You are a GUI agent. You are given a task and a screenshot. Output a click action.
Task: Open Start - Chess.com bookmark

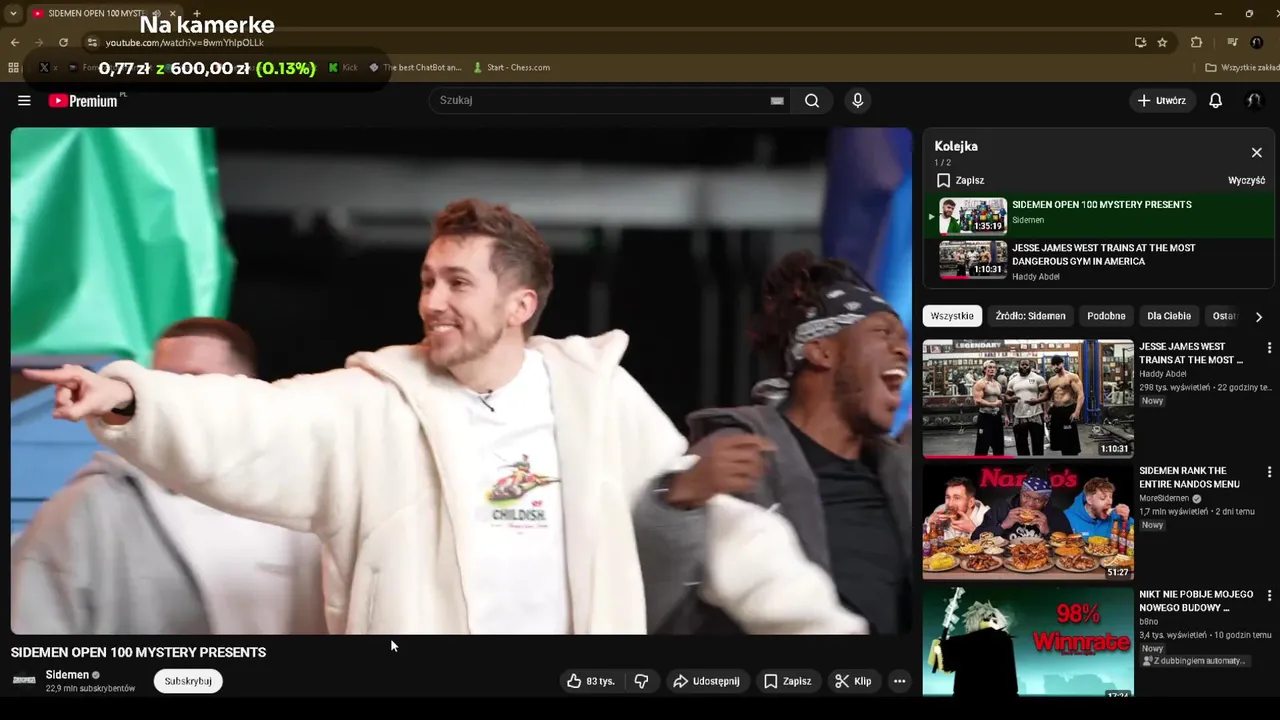pos(512,68)
